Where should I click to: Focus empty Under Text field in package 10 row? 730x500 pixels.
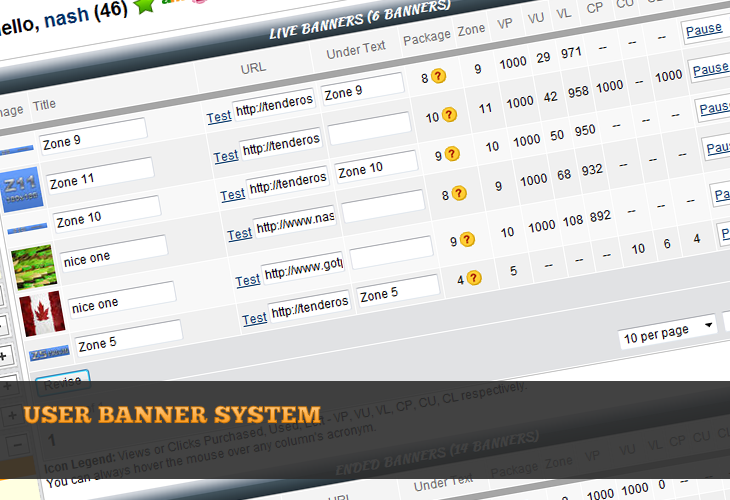369,128
